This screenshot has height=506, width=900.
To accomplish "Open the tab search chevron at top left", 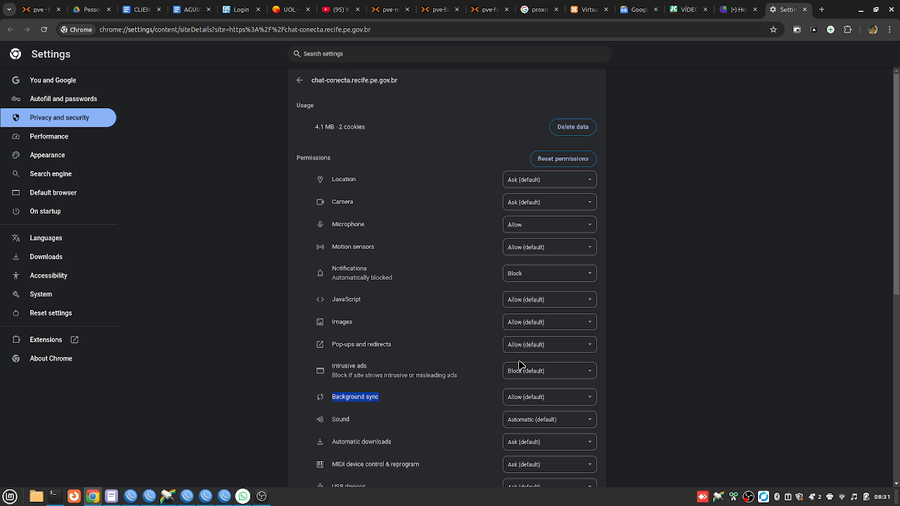I will pyautogui.click(x=9, y=9).
